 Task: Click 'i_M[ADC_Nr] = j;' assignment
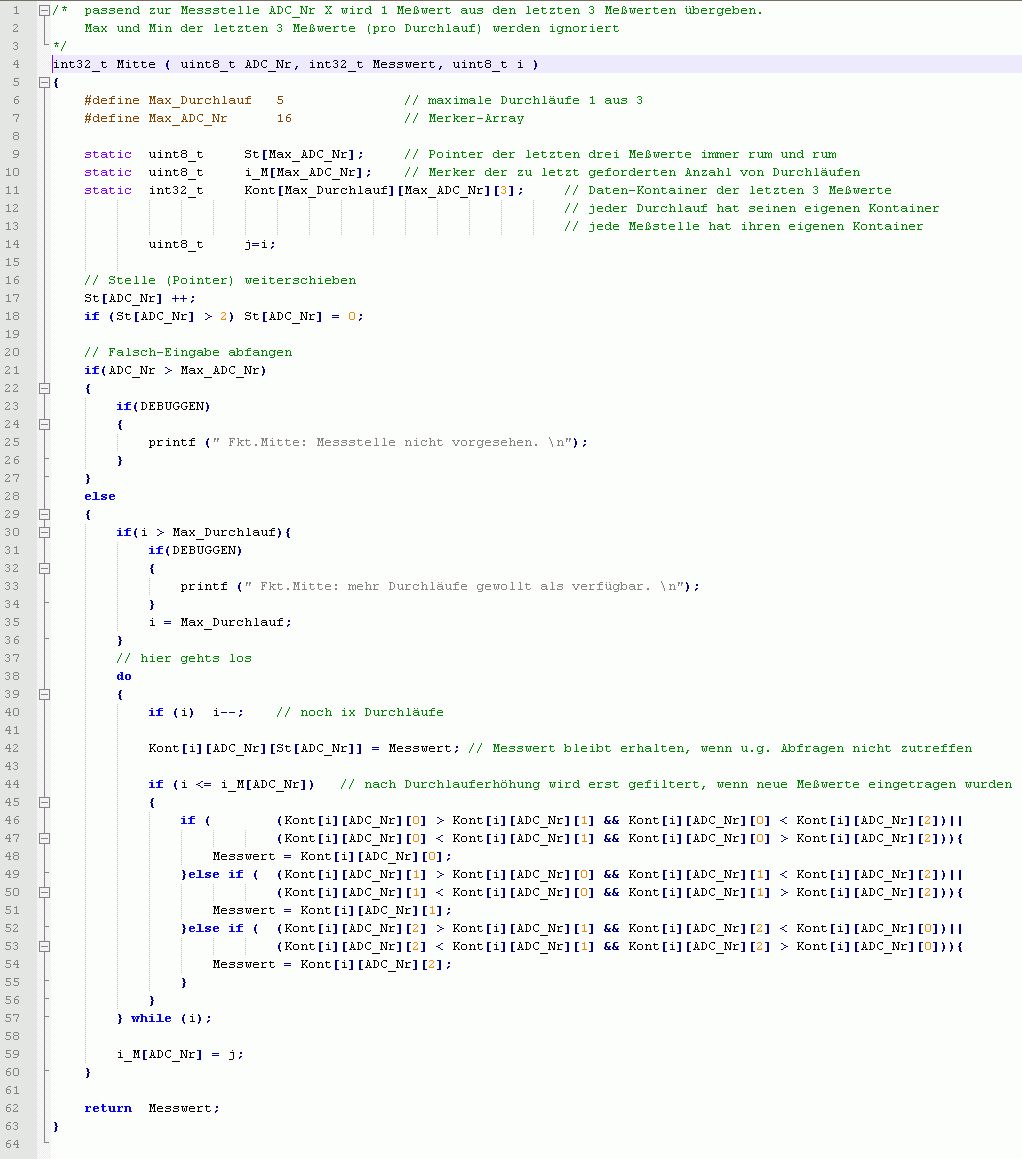click(x=180, y=1054)
